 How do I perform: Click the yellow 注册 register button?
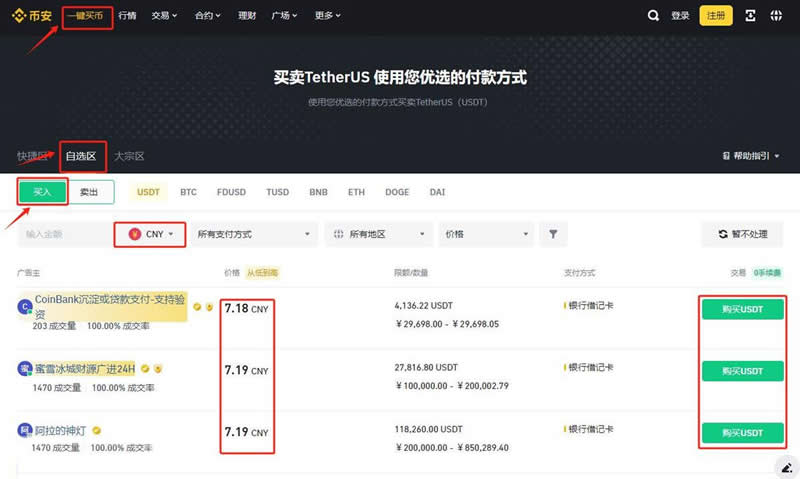tap(716, 16)
